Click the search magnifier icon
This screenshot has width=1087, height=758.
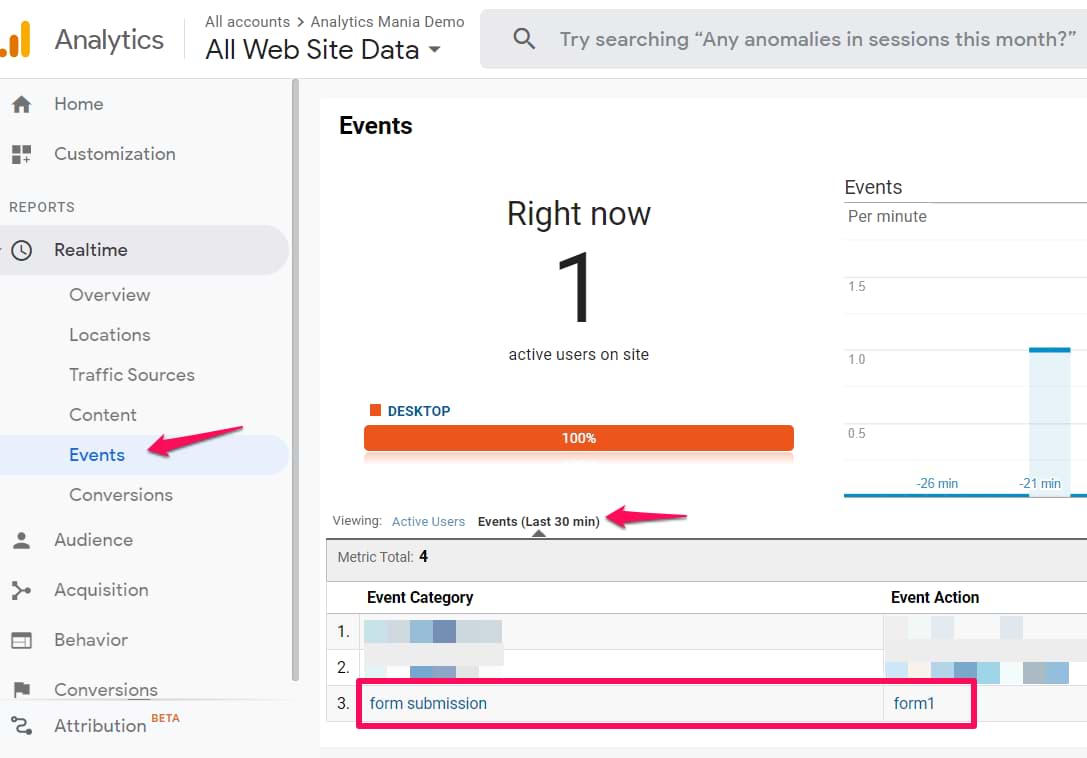point(524,39)
